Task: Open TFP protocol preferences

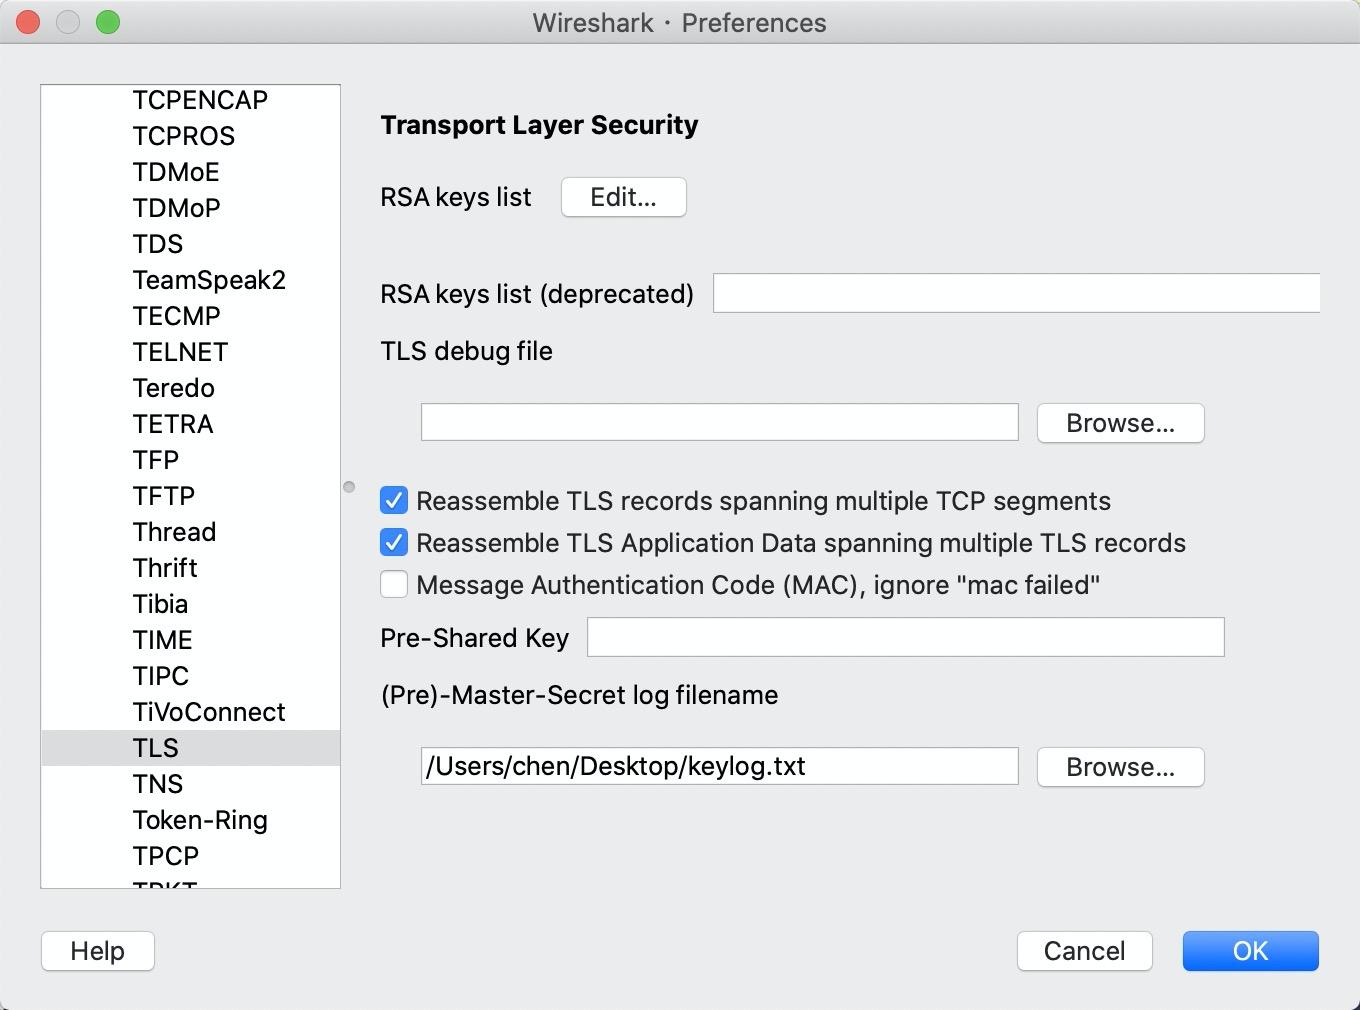Action: click(190, 460)
